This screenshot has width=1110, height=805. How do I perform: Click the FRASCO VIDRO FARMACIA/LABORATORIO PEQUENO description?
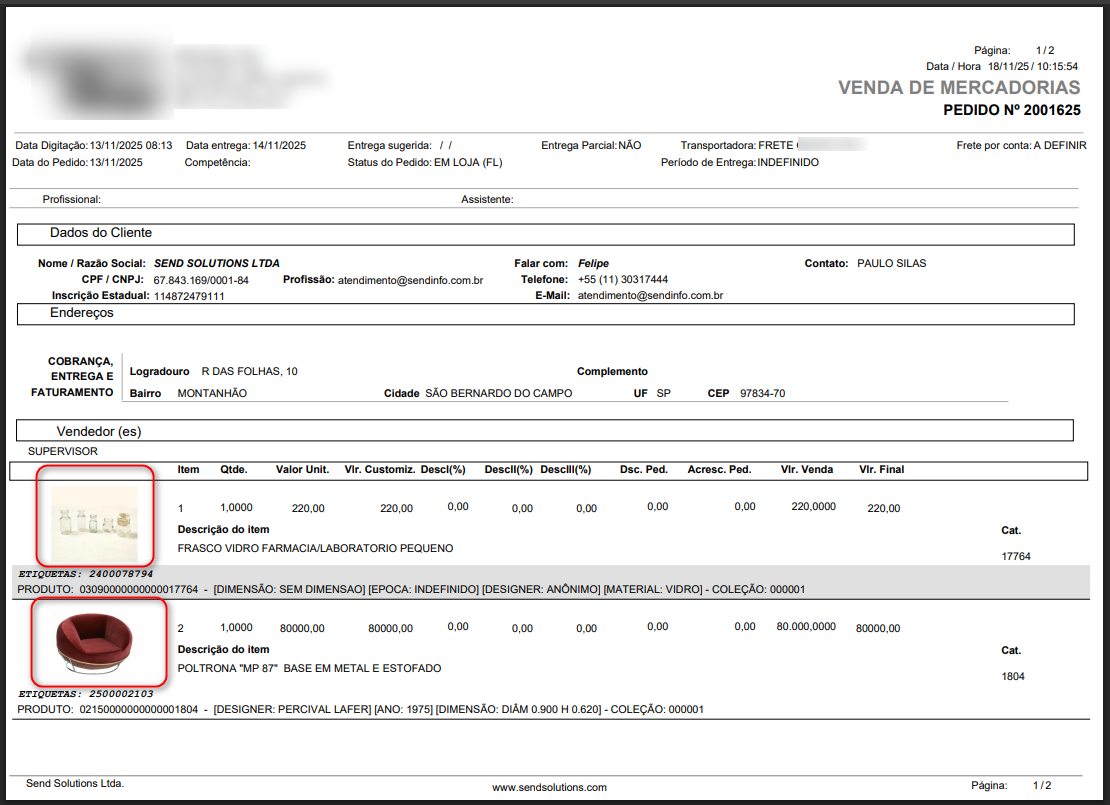[315, 548]
